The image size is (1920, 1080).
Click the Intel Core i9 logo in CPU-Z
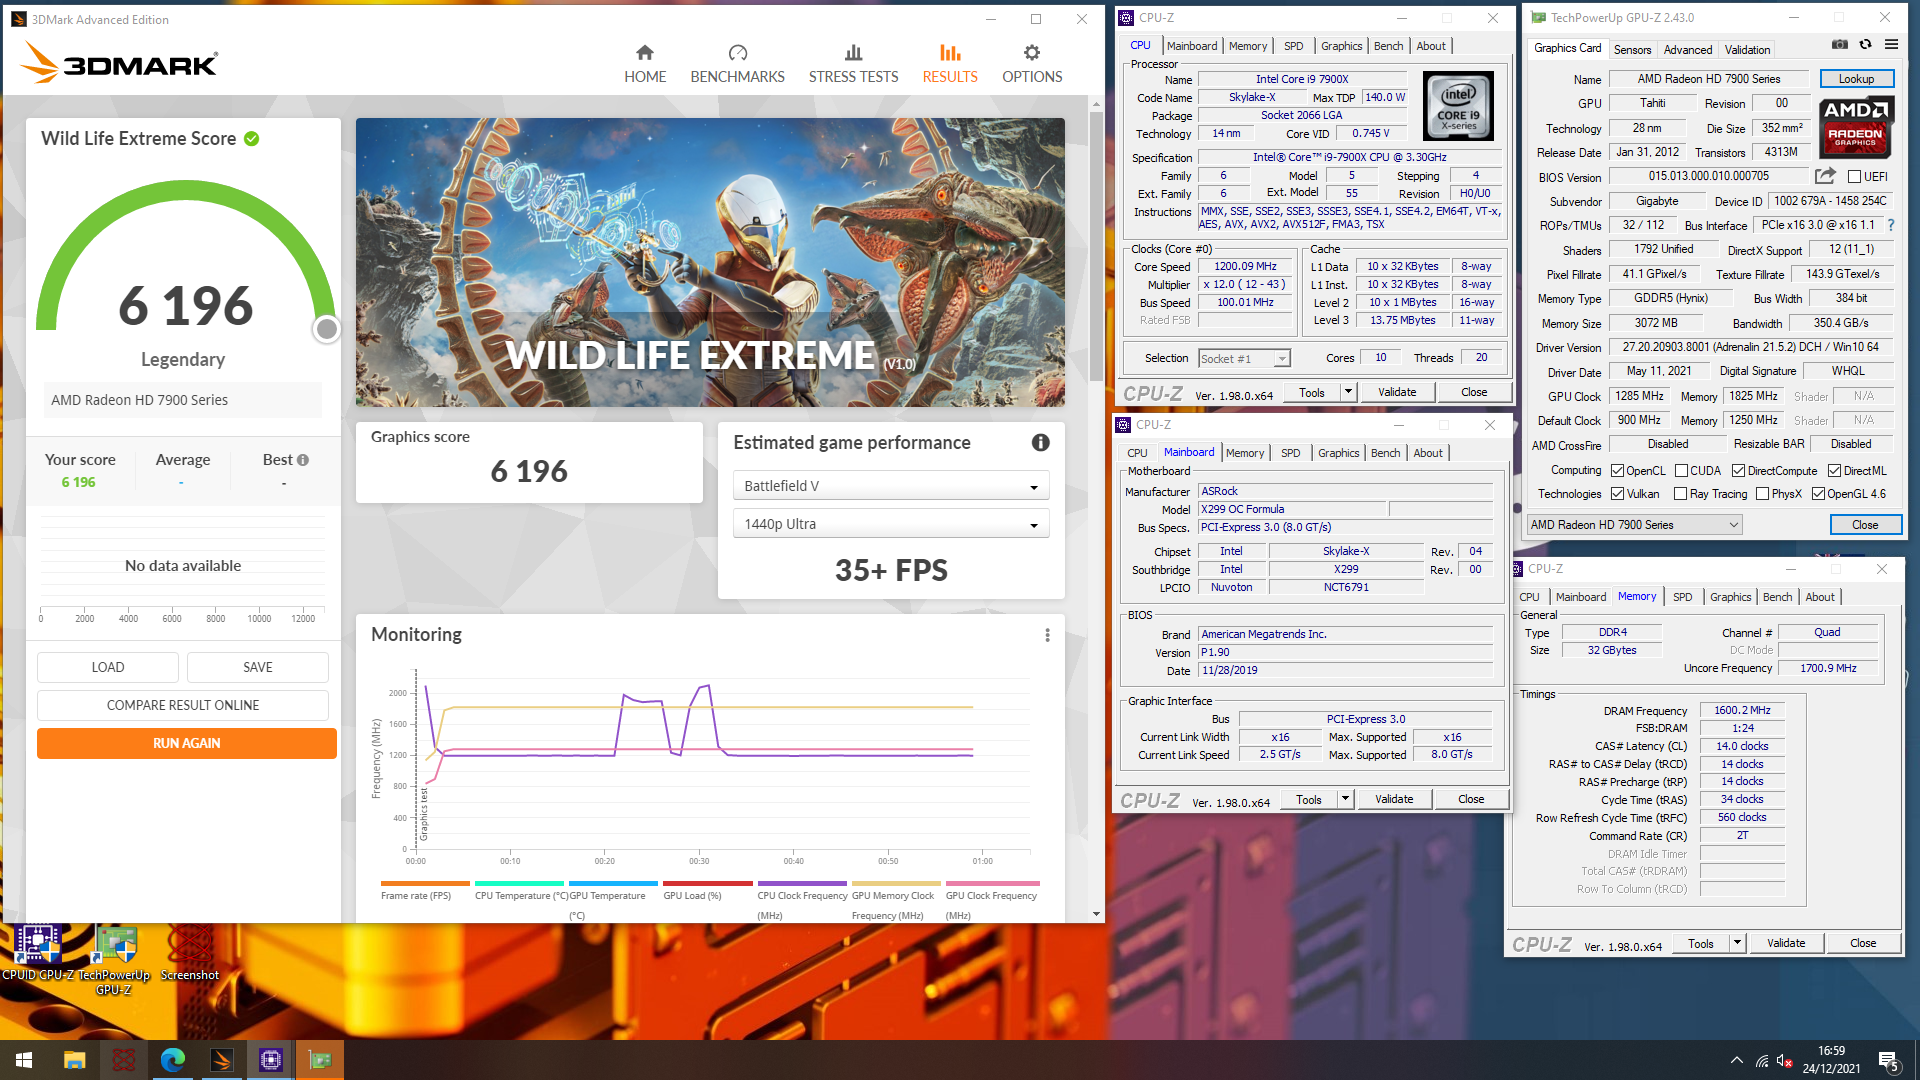1458,106
